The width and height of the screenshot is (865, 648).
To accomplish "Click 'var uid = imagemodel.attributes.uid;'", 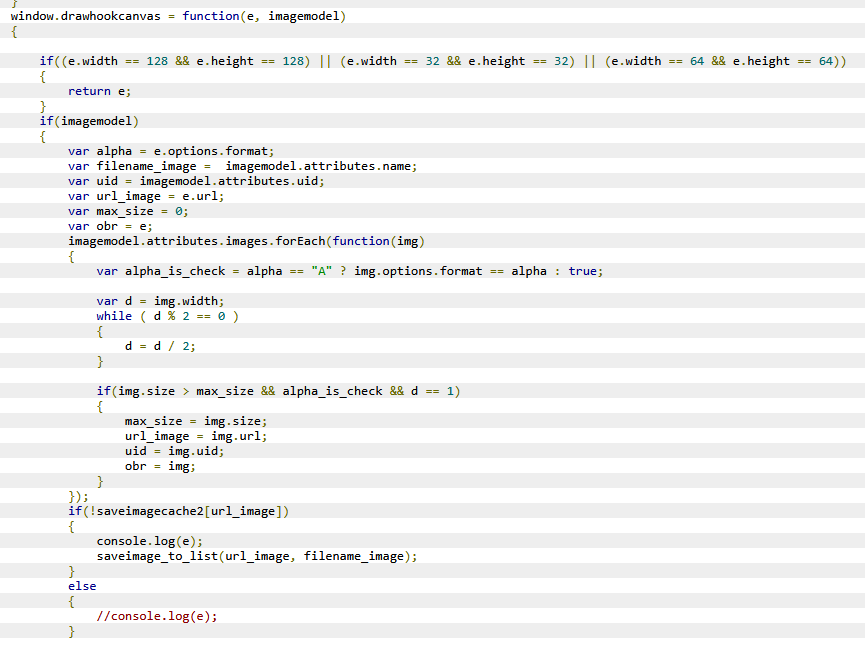I will 196,181.
